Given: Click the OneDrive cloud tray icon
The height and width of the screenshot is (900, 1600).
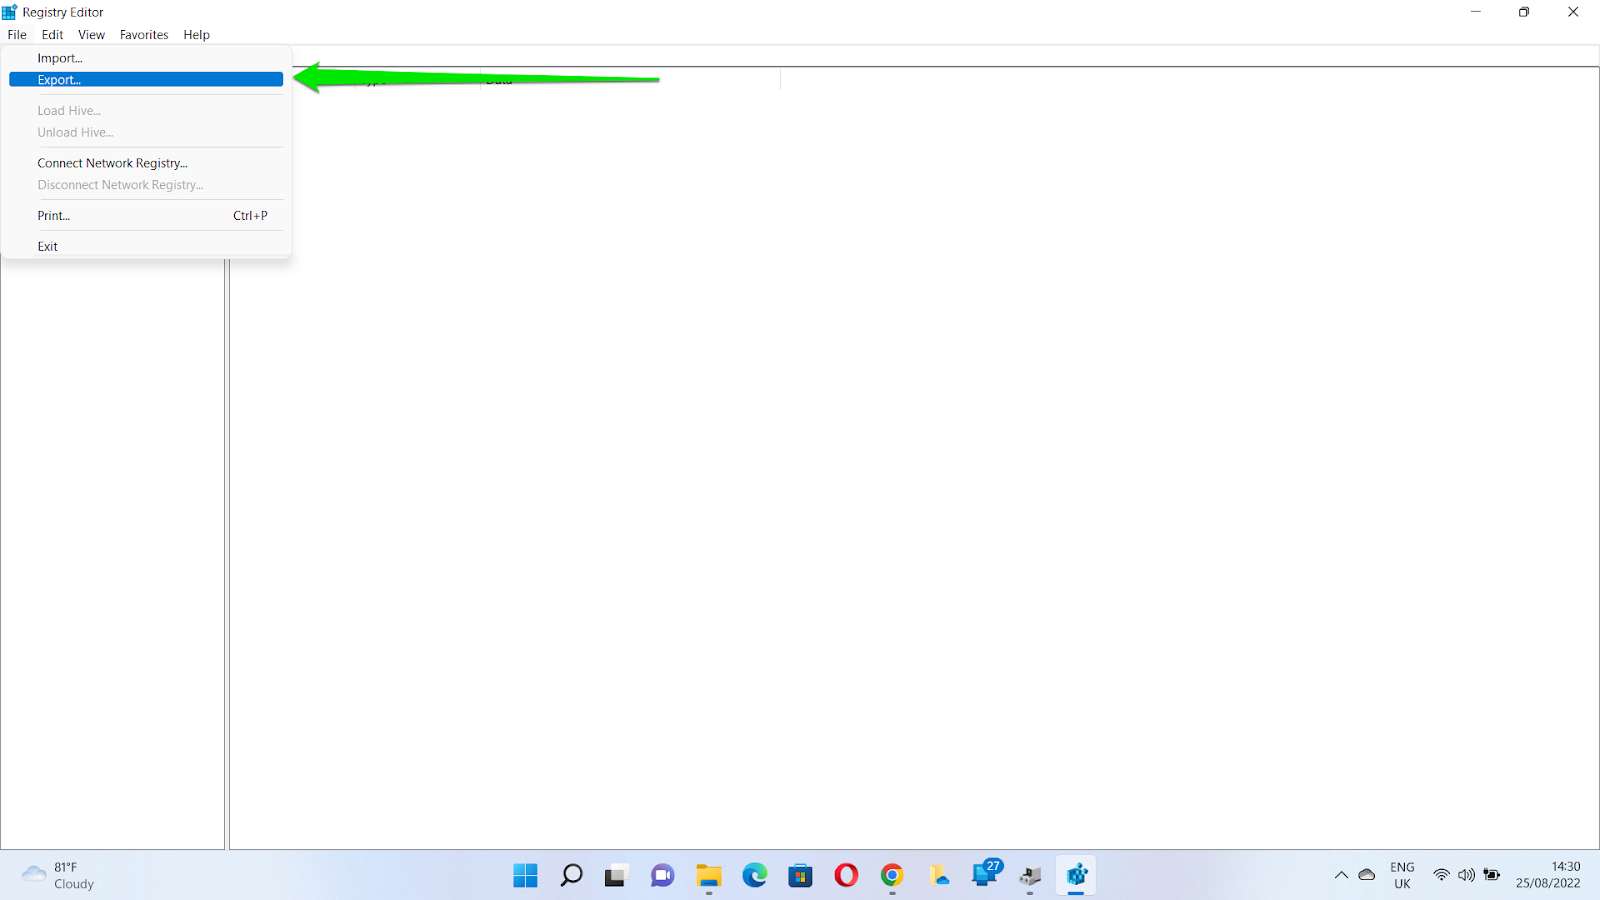Looking at the screenshot, I should 1367,875.
